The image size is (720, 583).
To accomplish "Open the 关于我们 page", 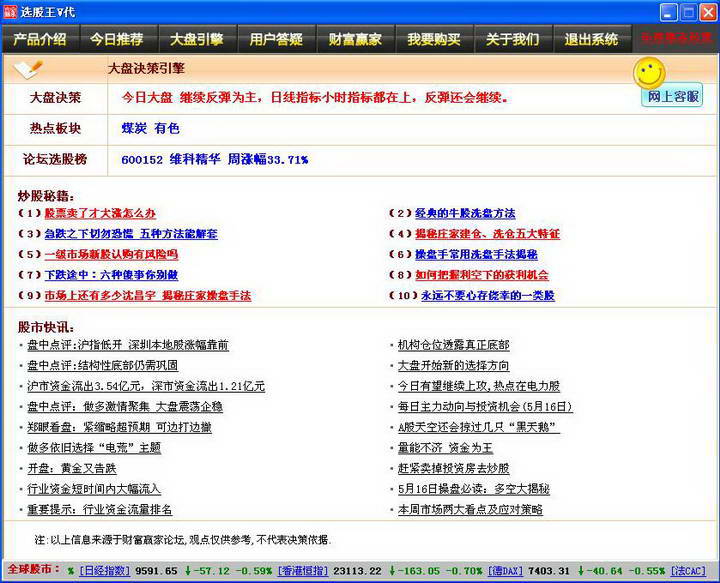I will pyautogui.click(x=512, y=40).
